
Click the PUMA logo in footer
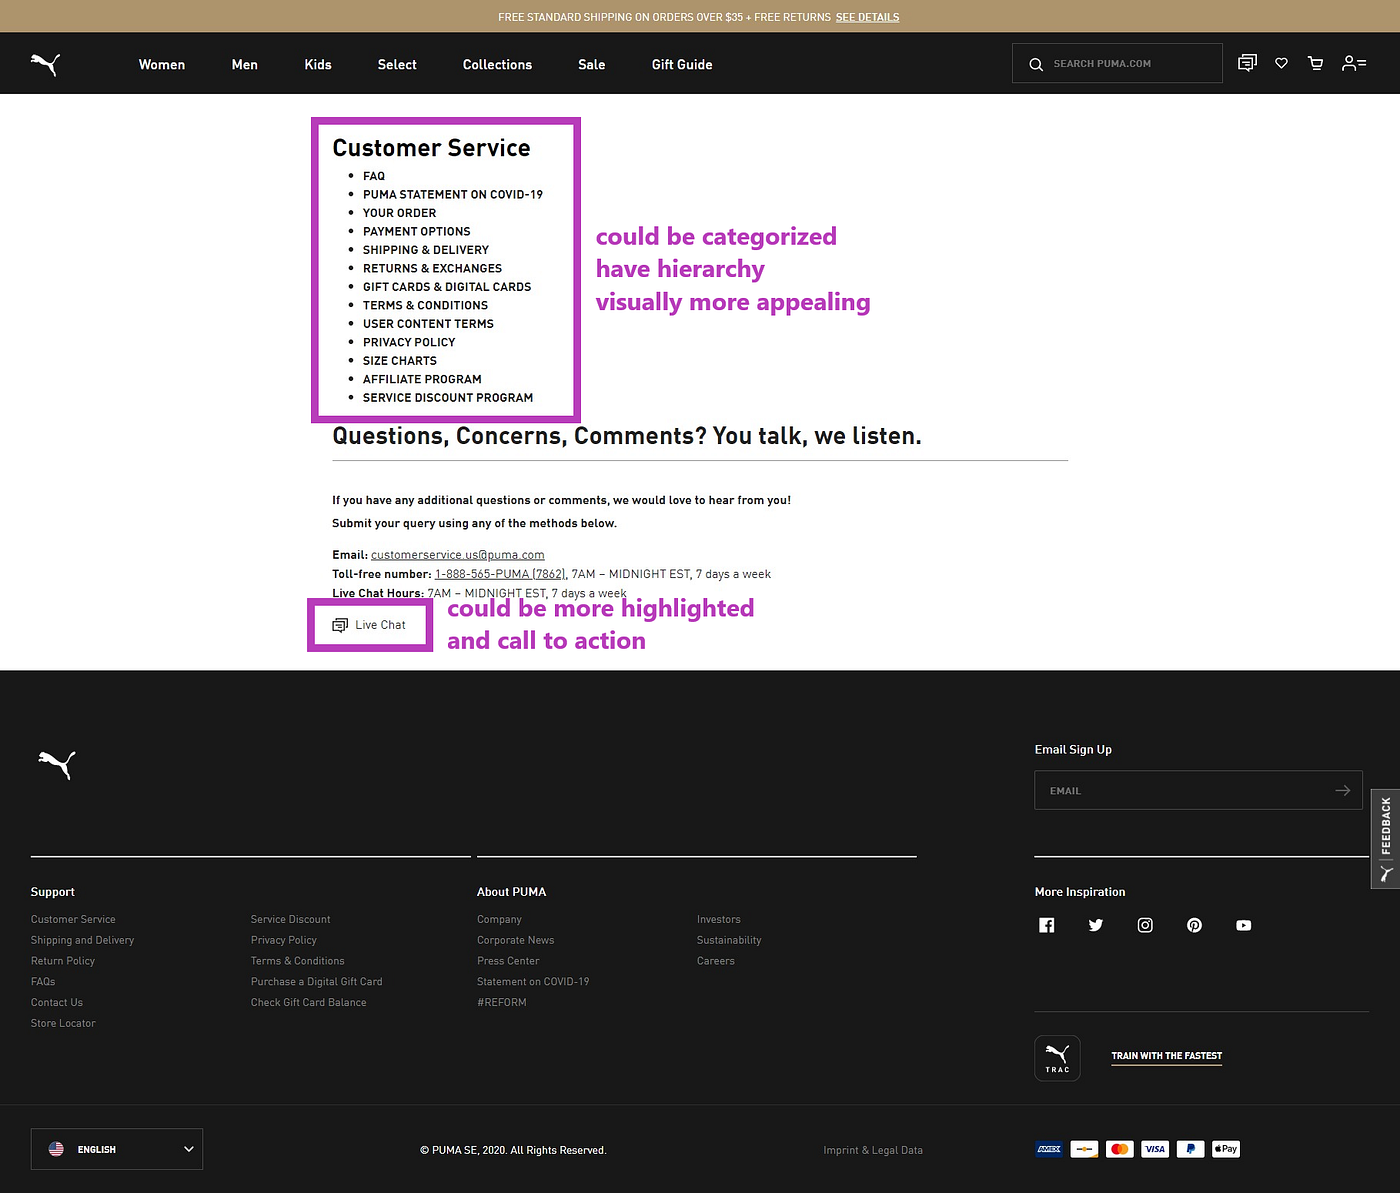pos(57,764)
